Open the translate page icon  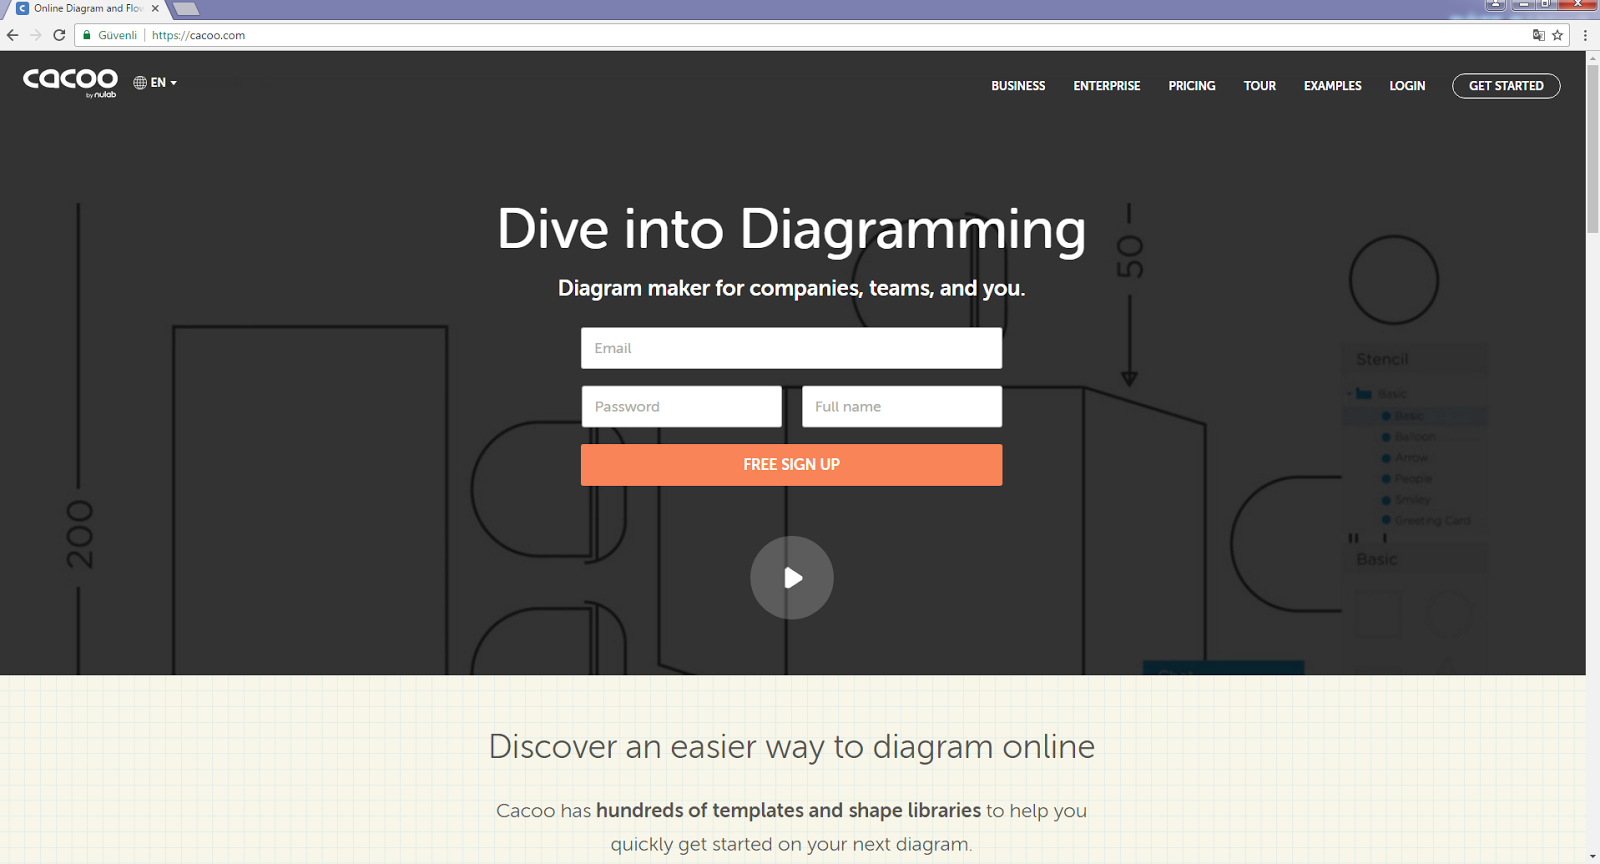1539,35
